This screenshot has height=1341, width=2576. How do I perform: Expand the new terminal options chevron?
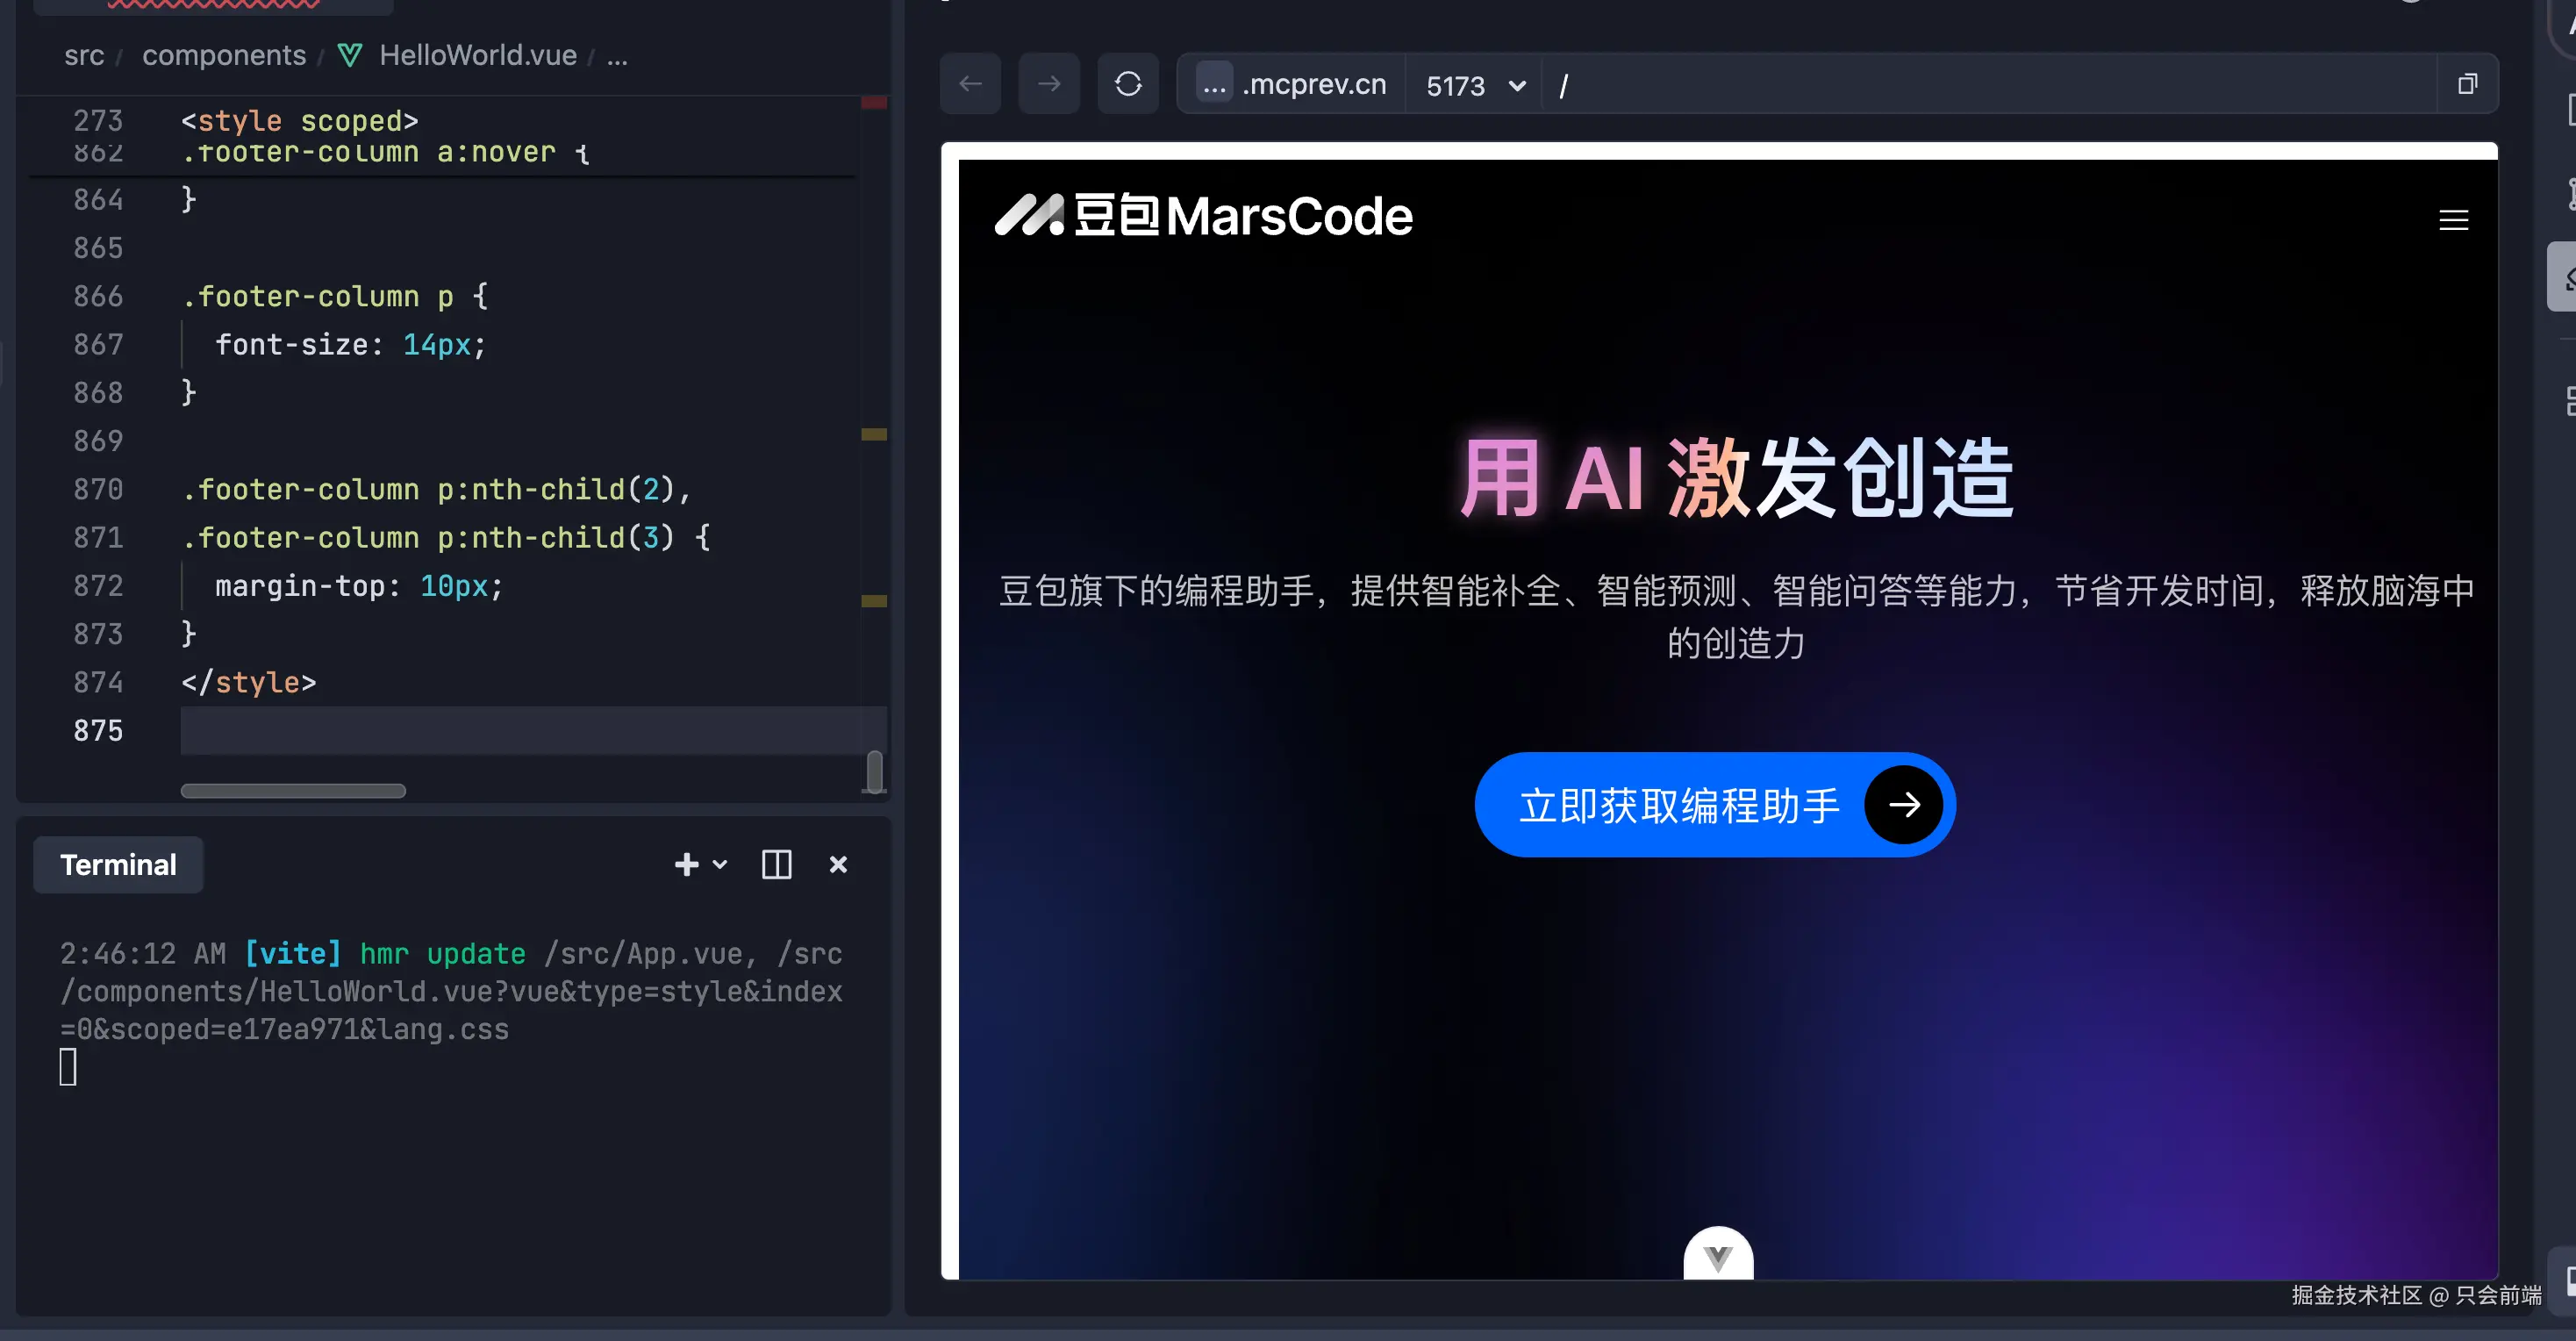pyautogui.click(x=720, y=864)
